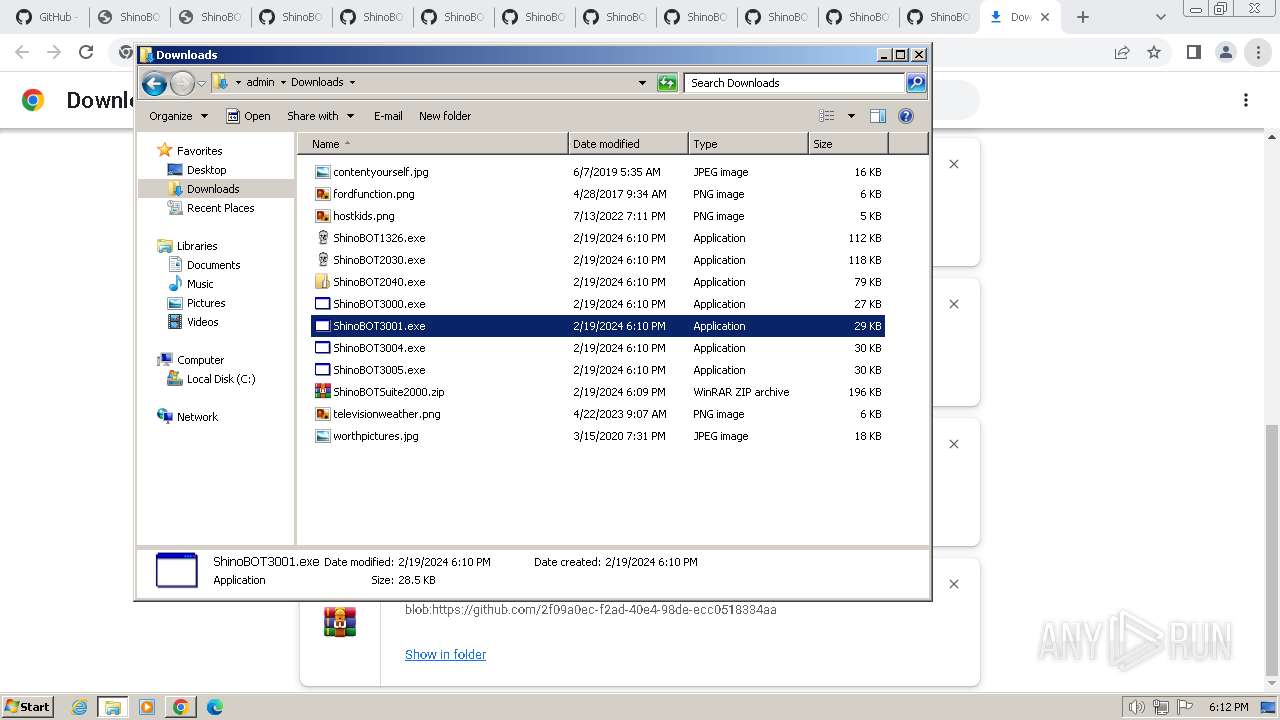Select Local Disk (C:) drive
1280x720 pixels.
point(220,379)
